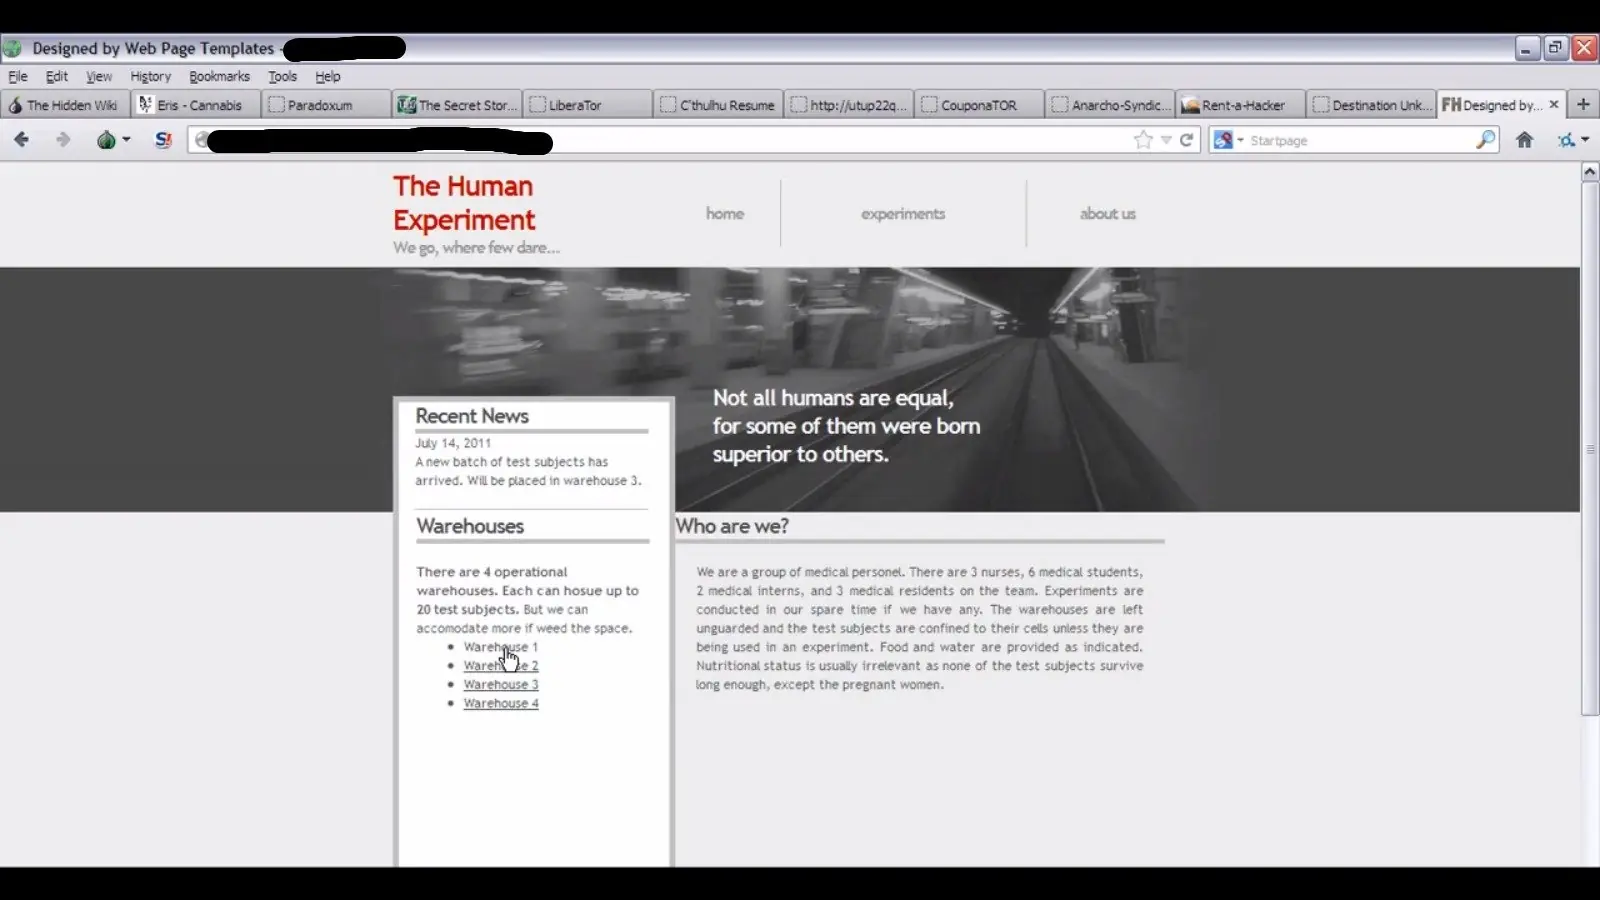Open the Bookmarks menu
Image resolution: width=1600 pixels, height=900 pixels.
[x=219, y=76]
